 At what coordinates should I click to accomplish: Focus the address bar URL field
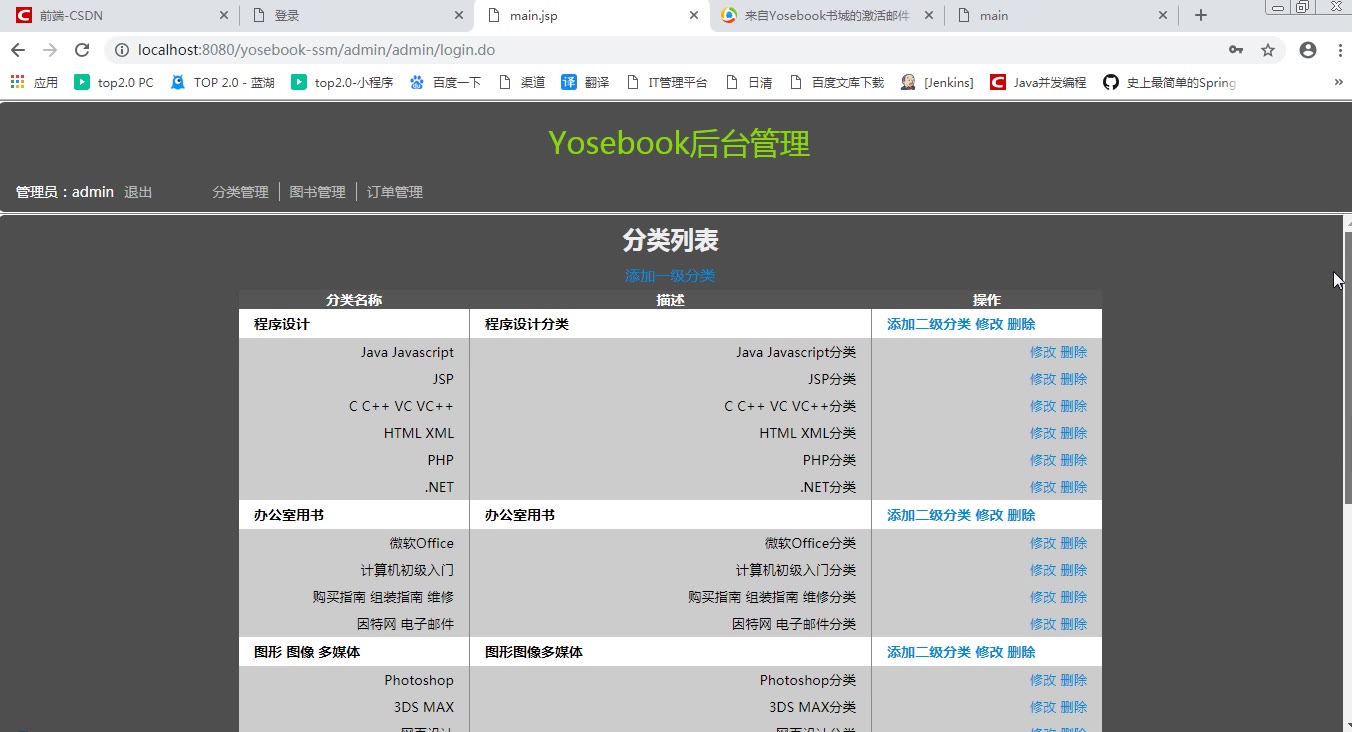pyautogui.click(x=670, y=50)
